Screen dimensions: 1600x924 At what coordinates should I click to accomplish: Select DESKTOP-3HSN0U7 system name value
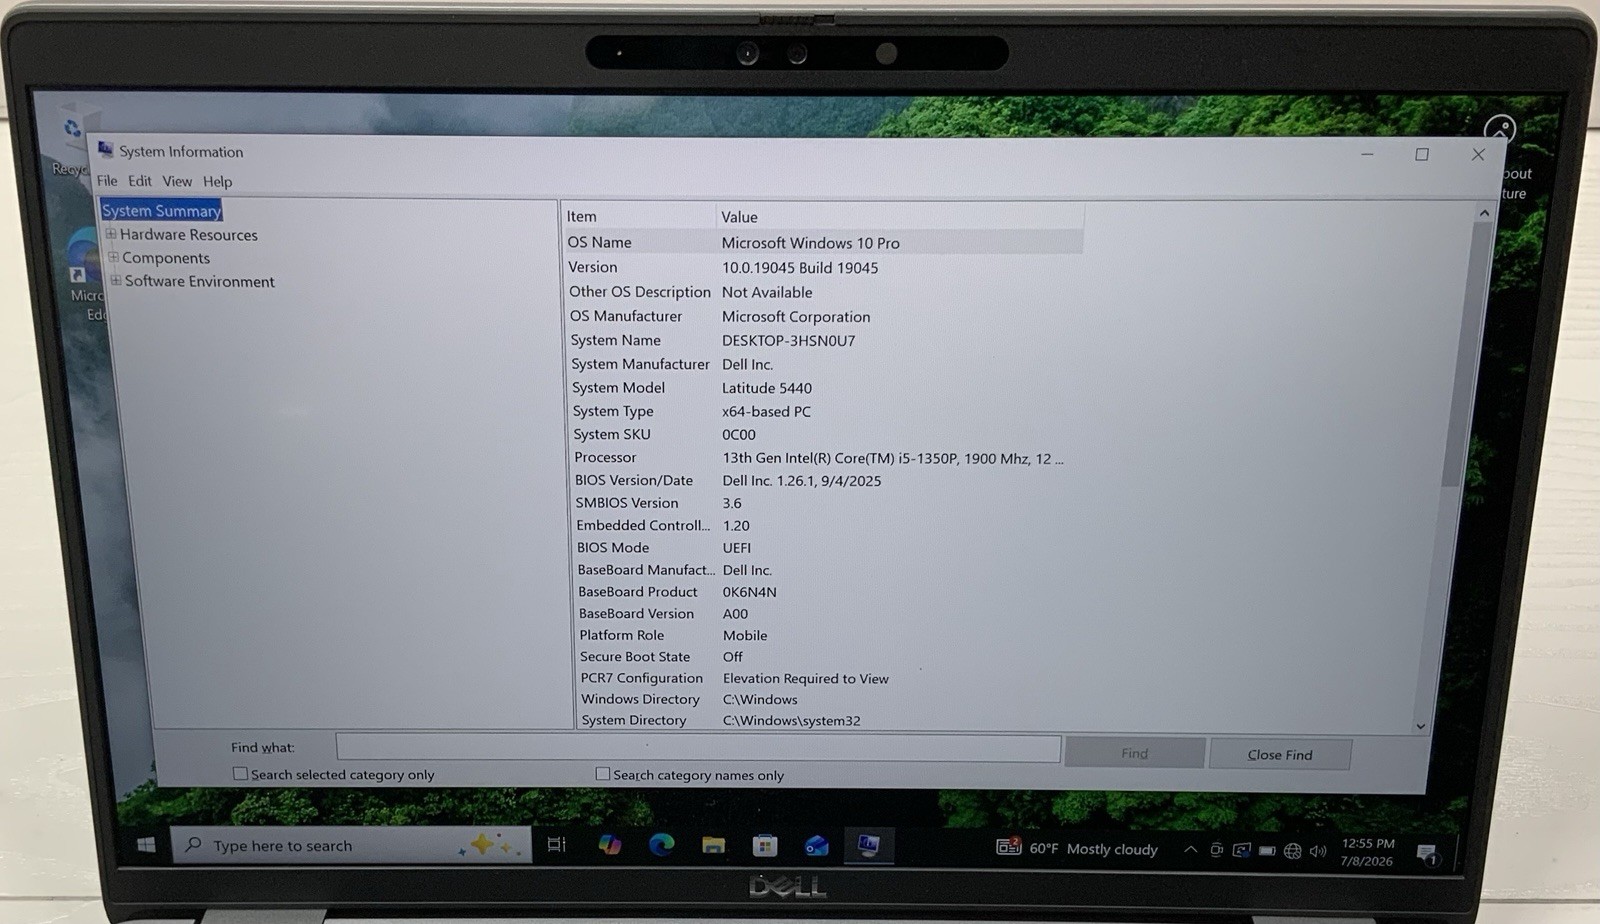pyautogui.click(x=789, y=340)
